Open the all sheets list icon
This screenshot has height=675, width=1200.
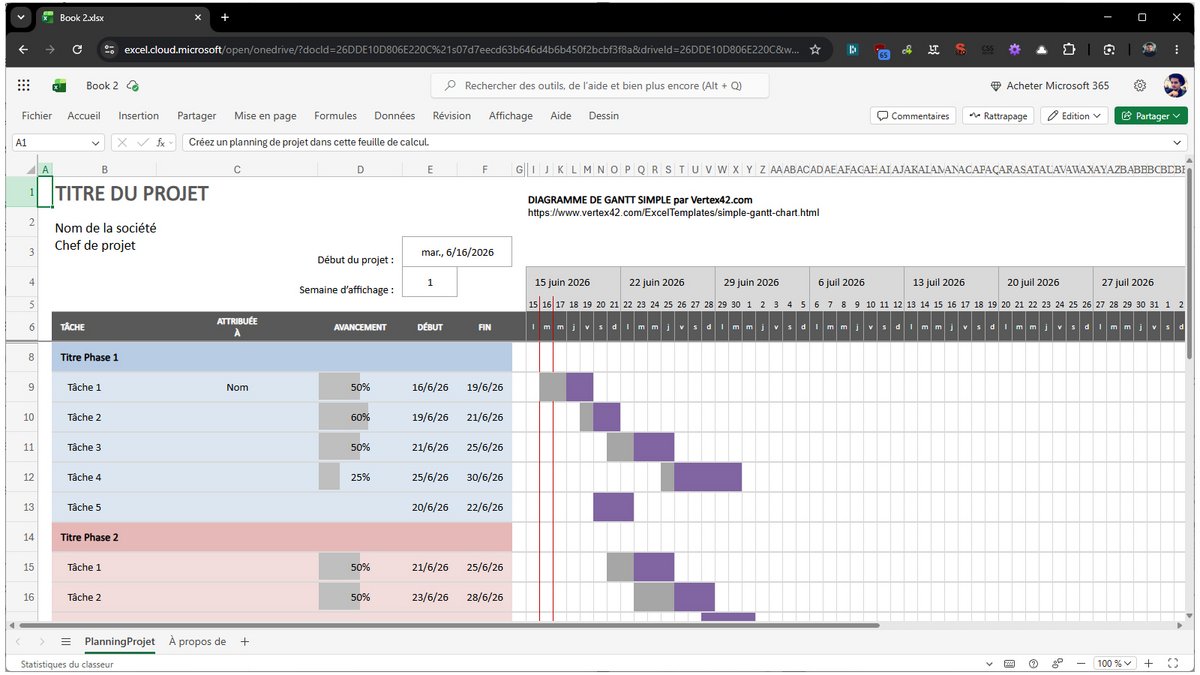tap(66, 641)
